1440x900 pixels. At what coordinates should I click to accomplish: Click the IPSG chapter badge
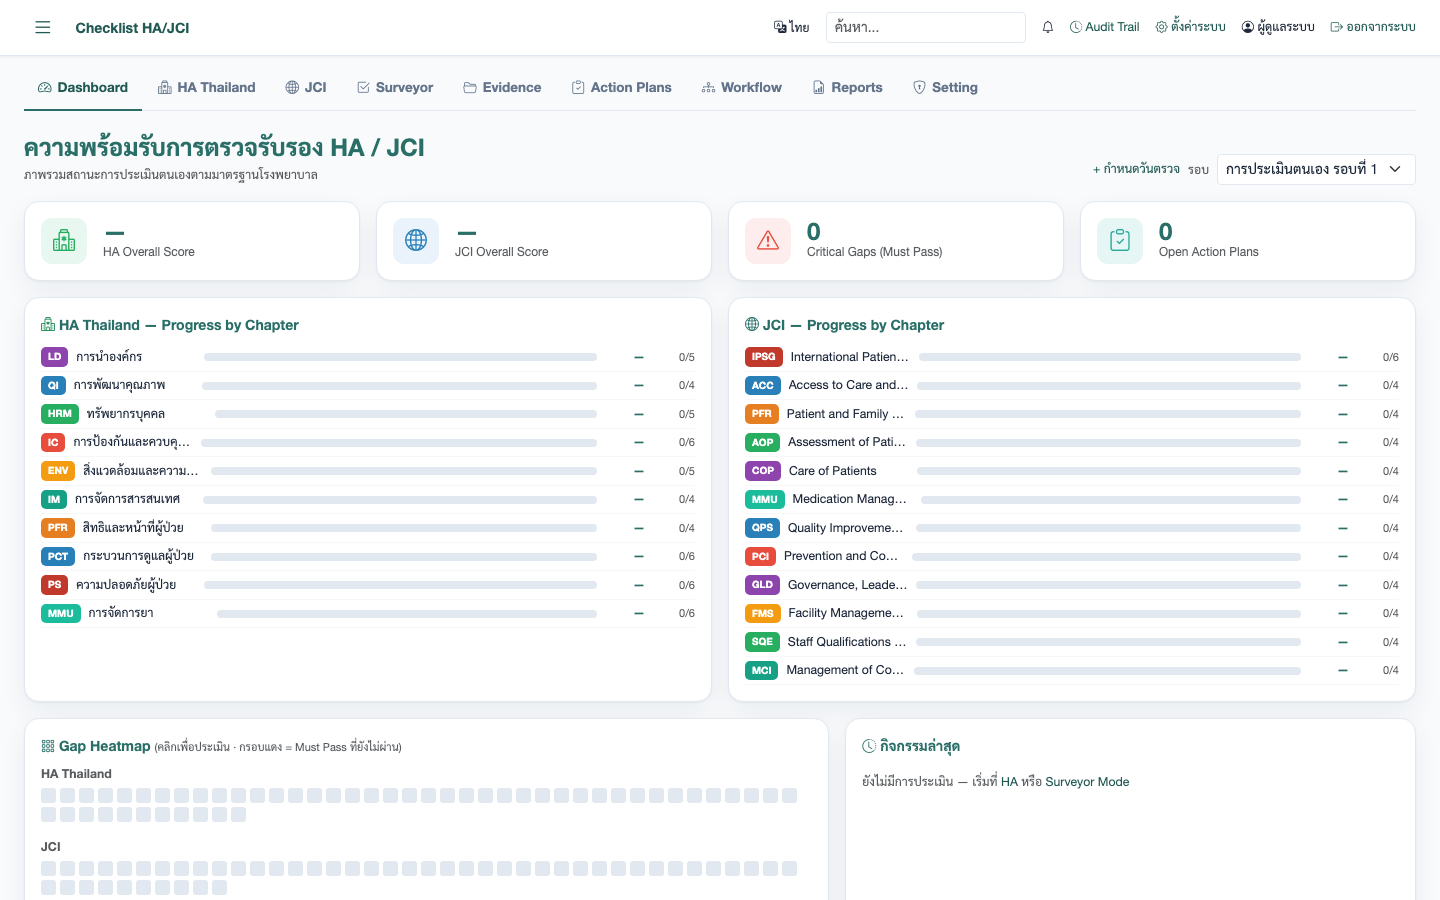coord(764,357)
